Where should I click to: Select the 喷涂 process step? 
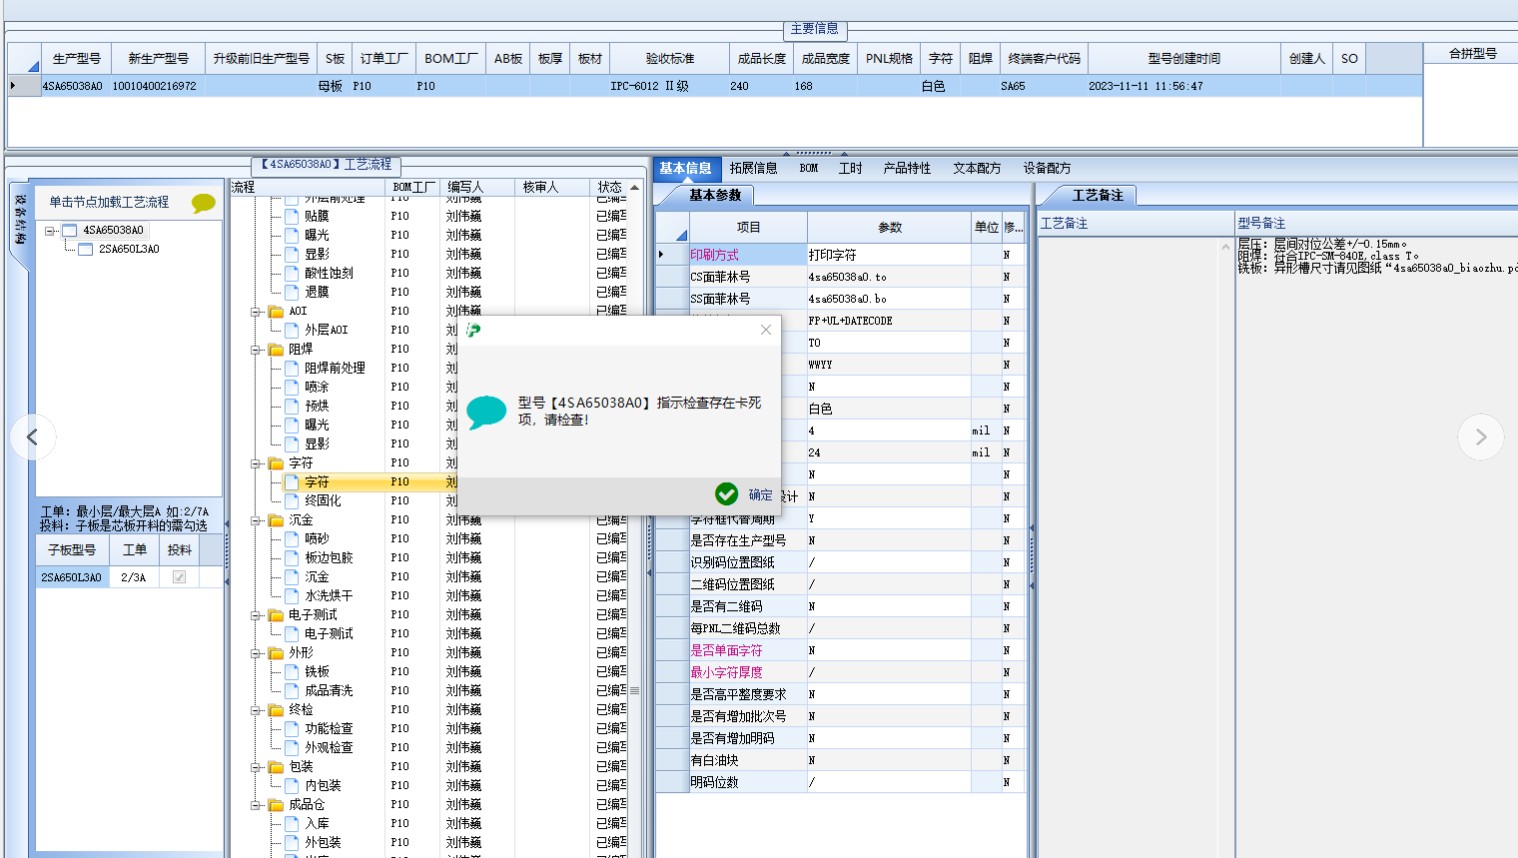click(316, 387)
